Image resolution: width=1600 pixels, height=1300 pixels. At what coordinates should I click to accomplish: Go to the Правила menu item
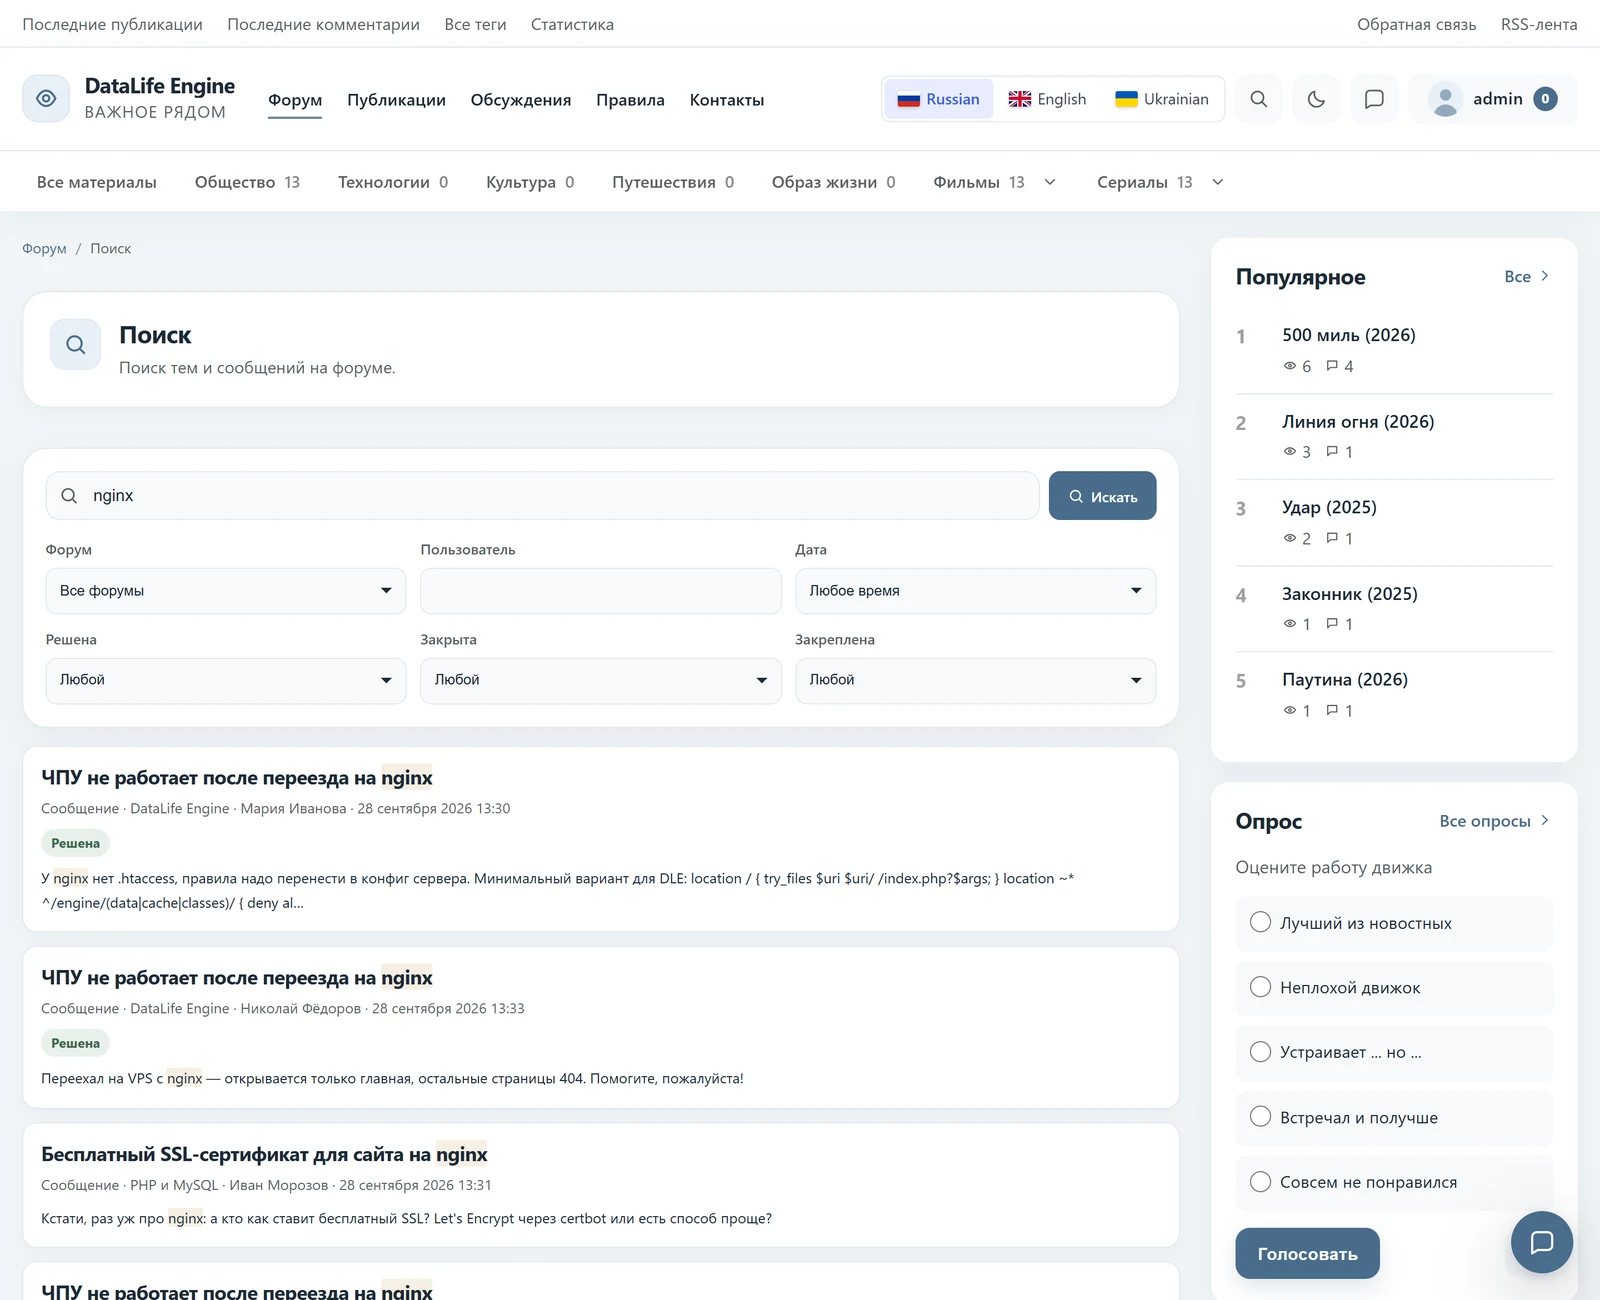(x=630, y=100)
